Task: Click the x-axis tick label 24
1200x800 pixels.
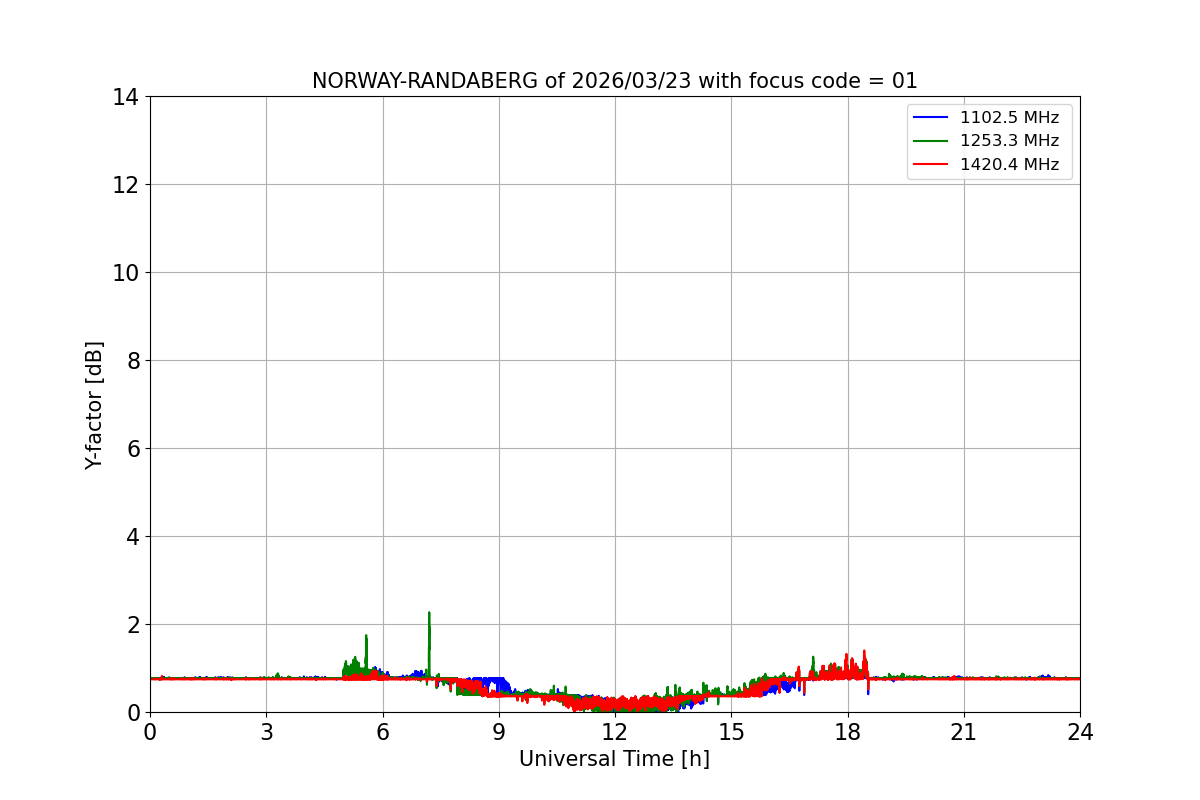Action: (x=1080, y=732)
